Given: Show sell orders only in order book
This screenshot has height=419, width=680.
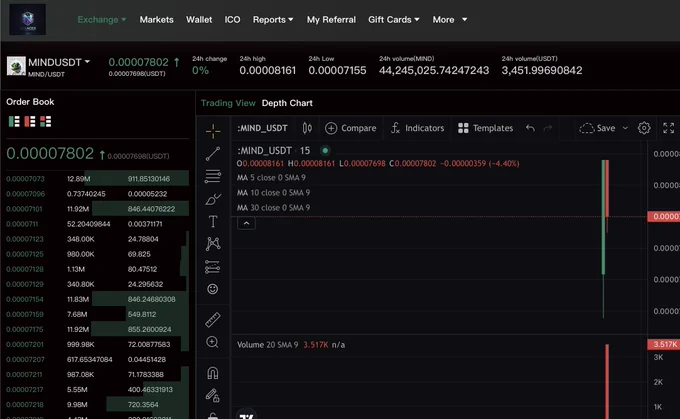Looking at the screenshot, I should click(30, 121).
